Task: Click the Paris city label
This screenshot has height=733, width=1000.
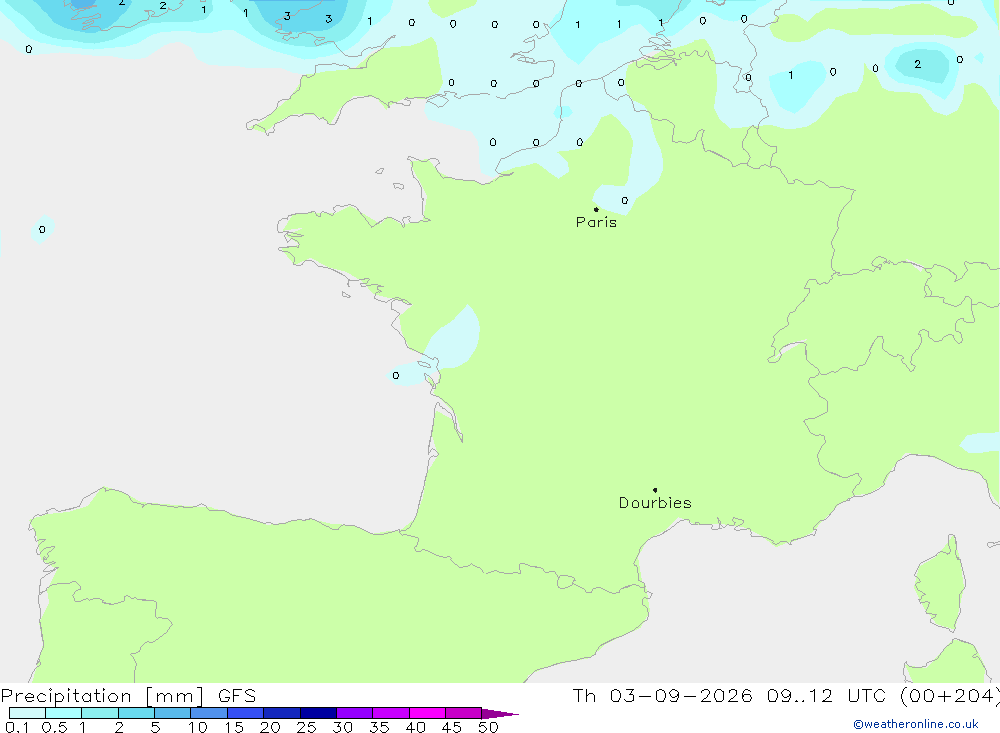Action: tap(596, 222)
